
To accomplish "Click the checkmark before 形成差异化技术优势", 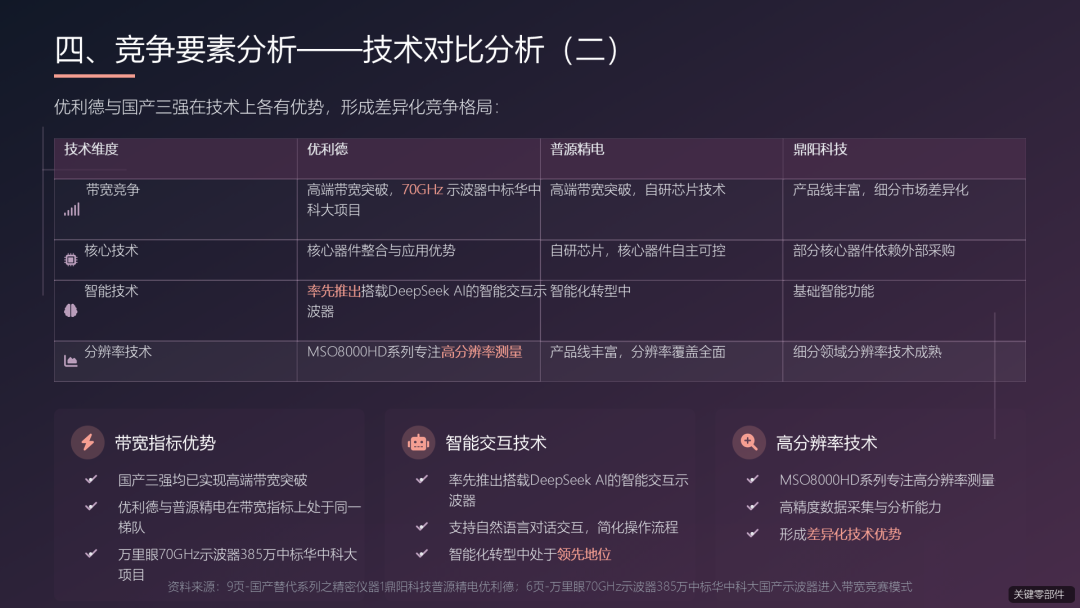I will point(752,533).
